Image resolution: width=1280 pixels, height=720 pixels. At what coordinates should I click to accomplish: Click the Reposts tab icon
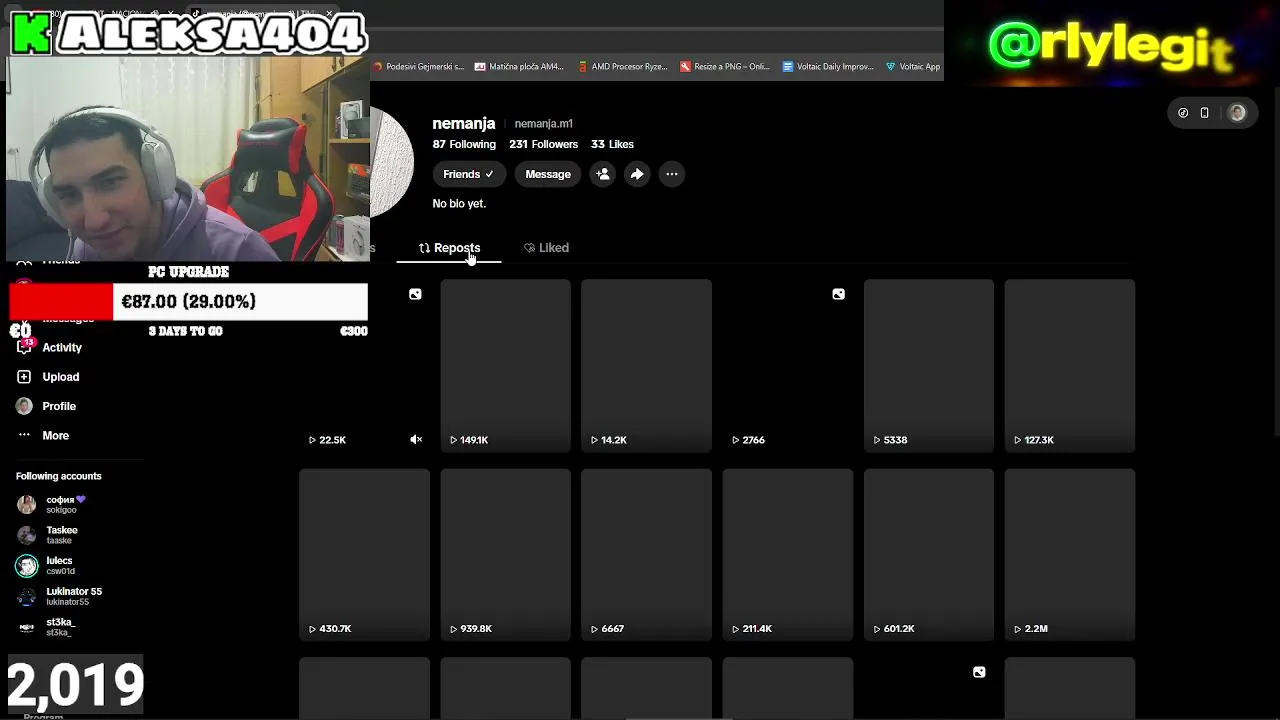424,248
